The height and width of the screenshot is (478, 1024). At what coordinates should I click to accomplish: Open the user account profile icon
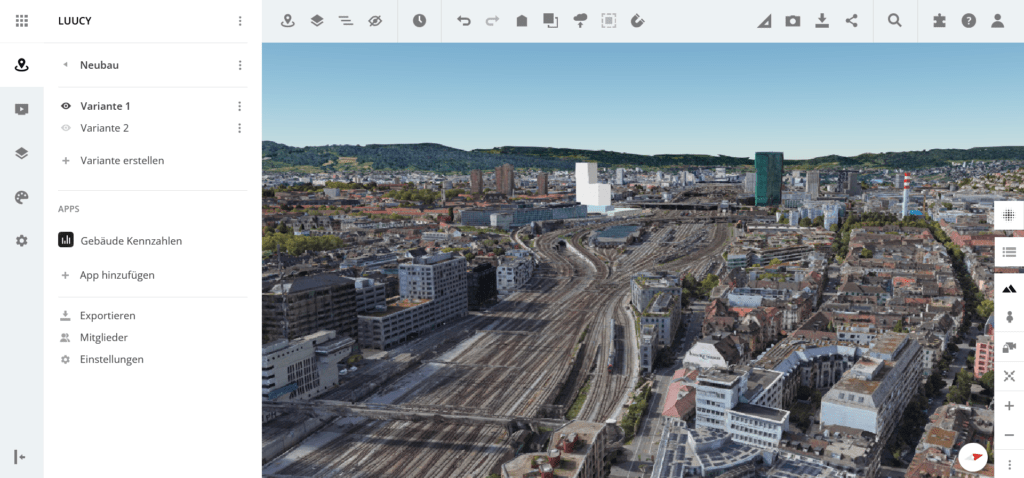pos(997,20)
